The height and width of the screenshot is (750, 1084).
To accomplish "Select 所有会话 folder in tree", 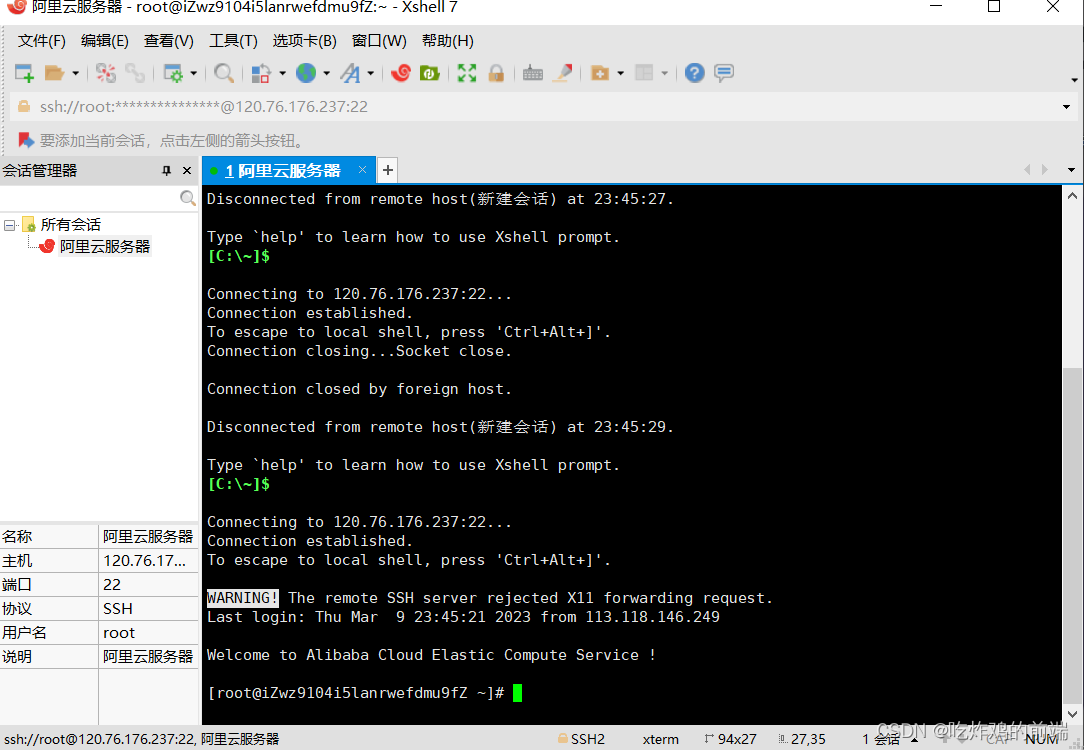I will click(71, 225).
